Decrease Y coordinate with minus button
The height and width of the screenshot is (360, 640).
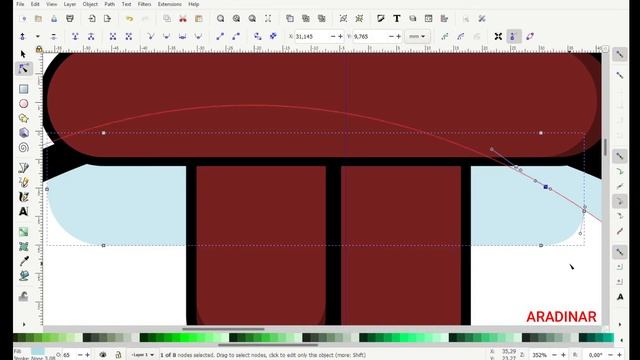(391, 36)
